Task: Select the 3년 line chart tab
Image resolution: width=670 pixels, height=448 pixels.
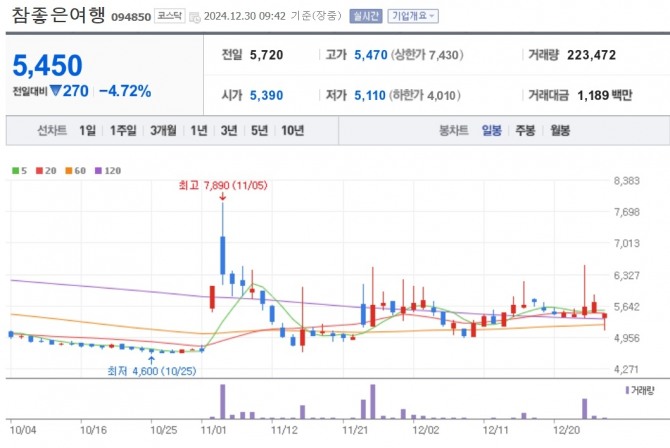Action: pos(229,130)
